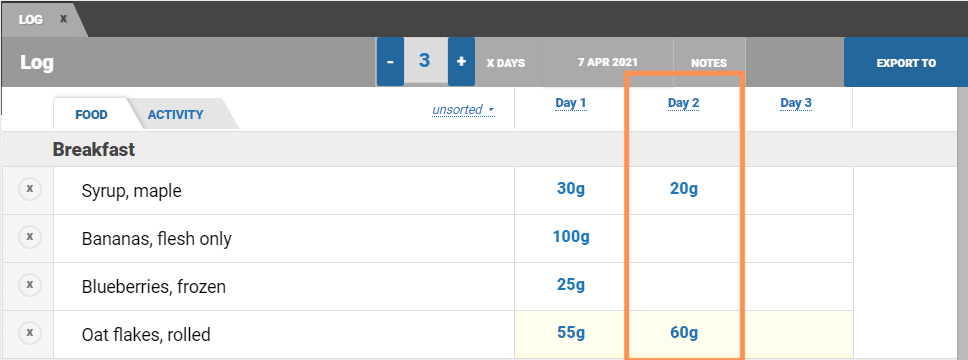
Task: Edit Syrup maple Day 1 amount 30g
Action: [571, 189]
